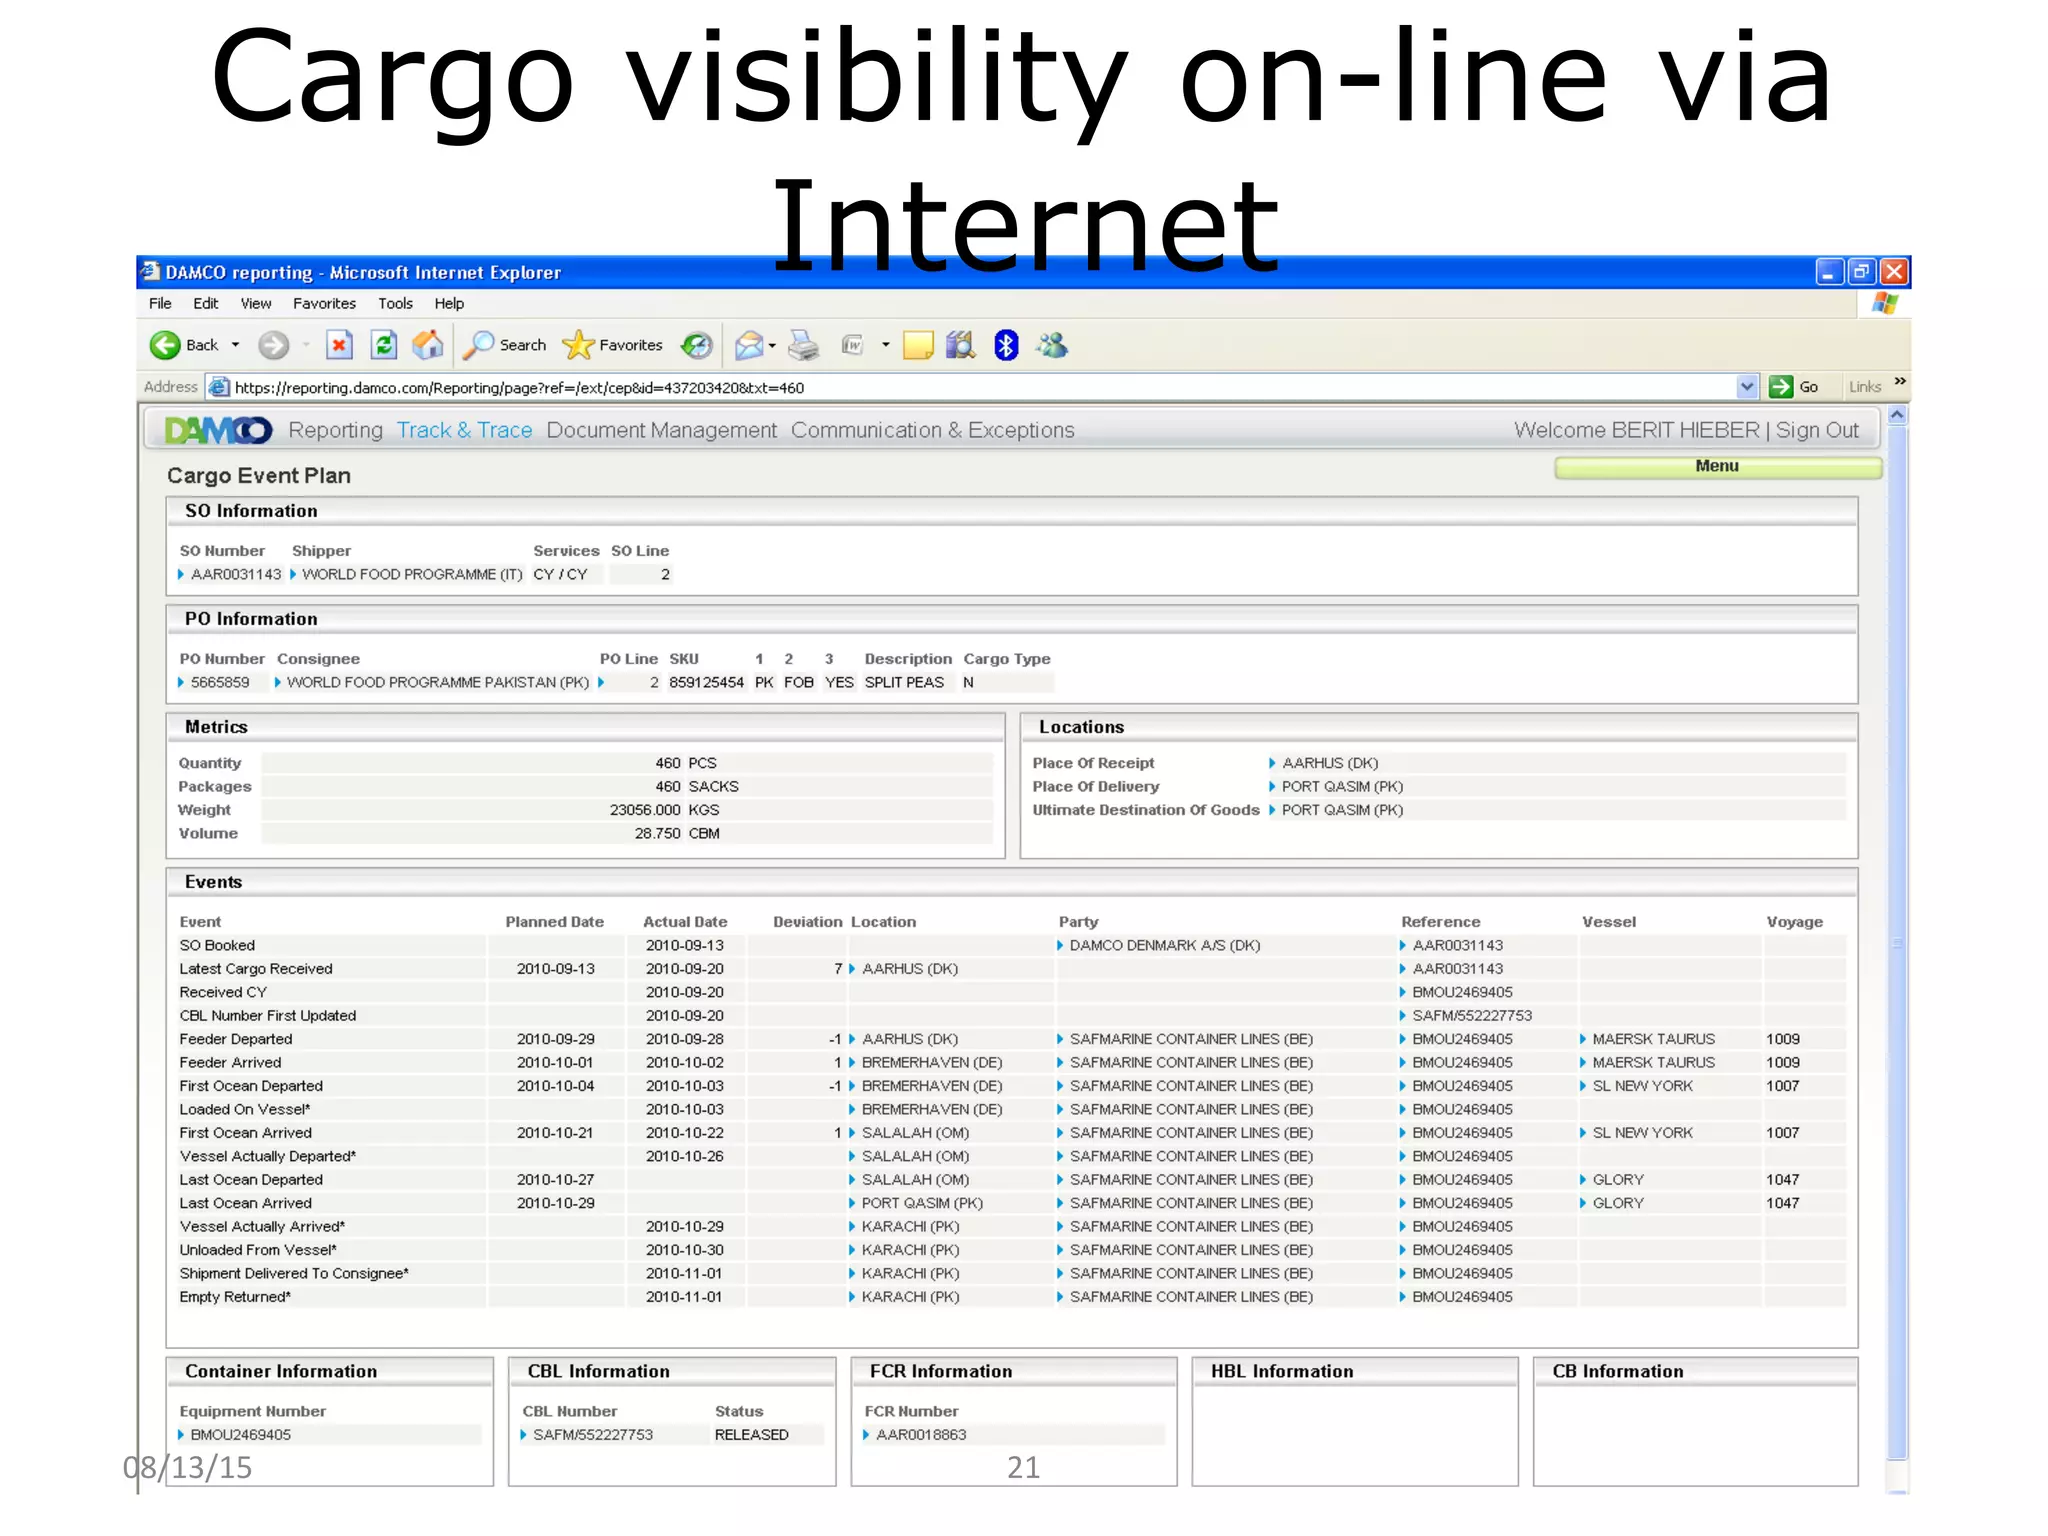Click the page icon in address bar
The height and width of the screenshot is (1536, 2048).
tap(219, 387)
